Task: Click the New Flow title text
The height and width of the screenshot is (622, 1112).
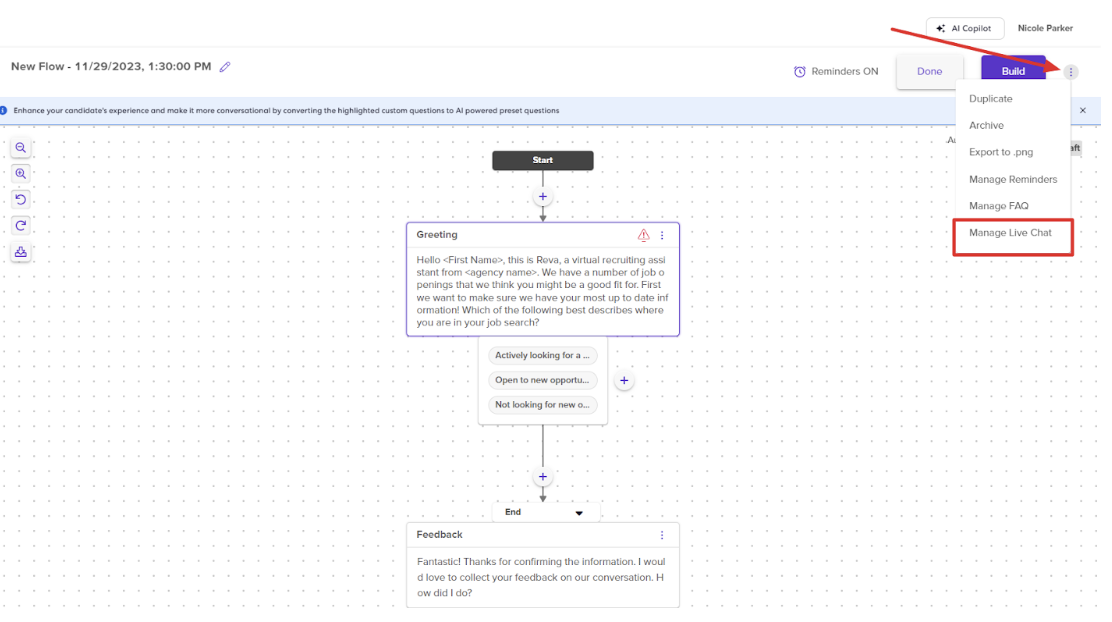Action: 111,67
